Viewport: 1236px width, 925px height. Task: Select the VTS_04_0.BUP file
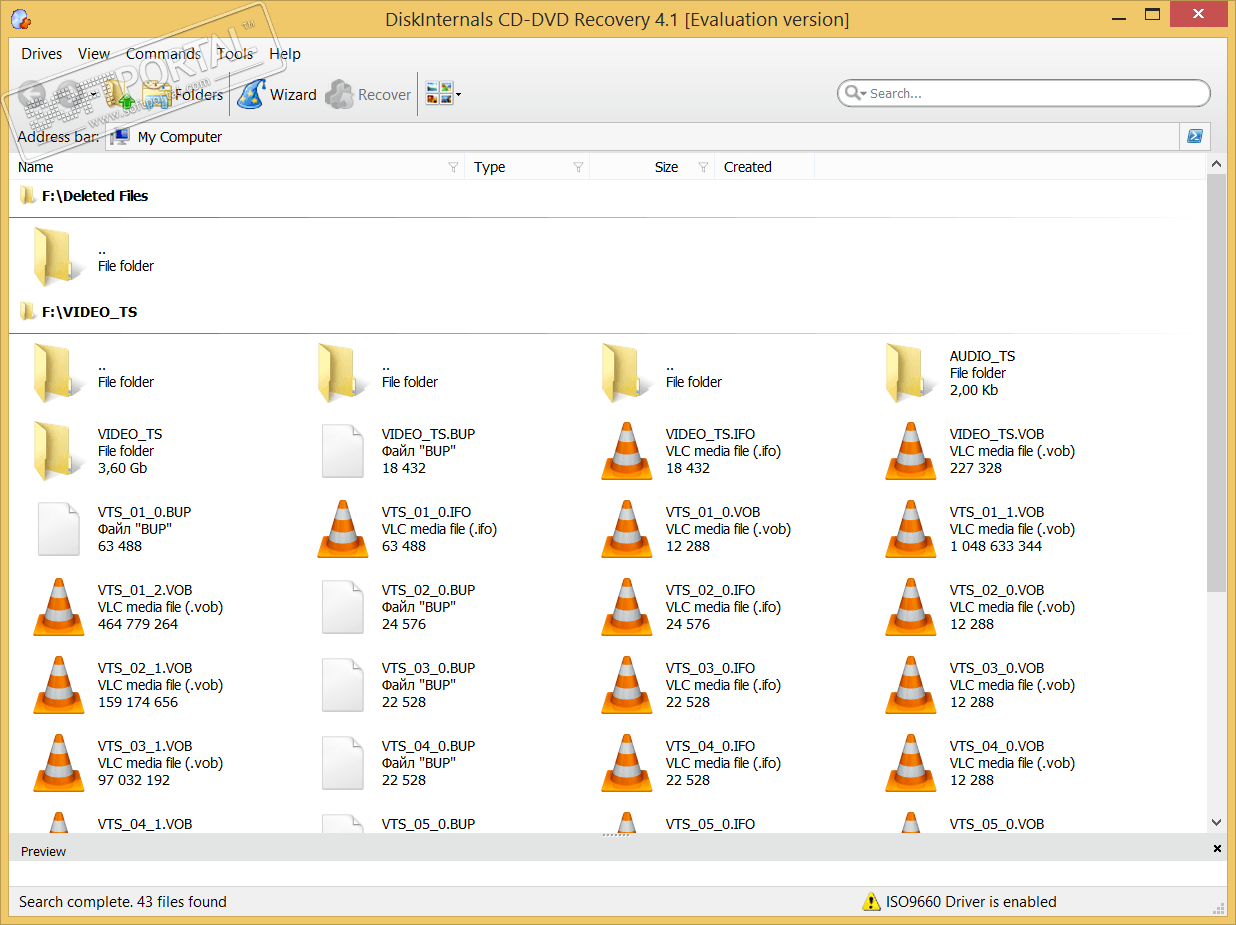pos(398,763)
